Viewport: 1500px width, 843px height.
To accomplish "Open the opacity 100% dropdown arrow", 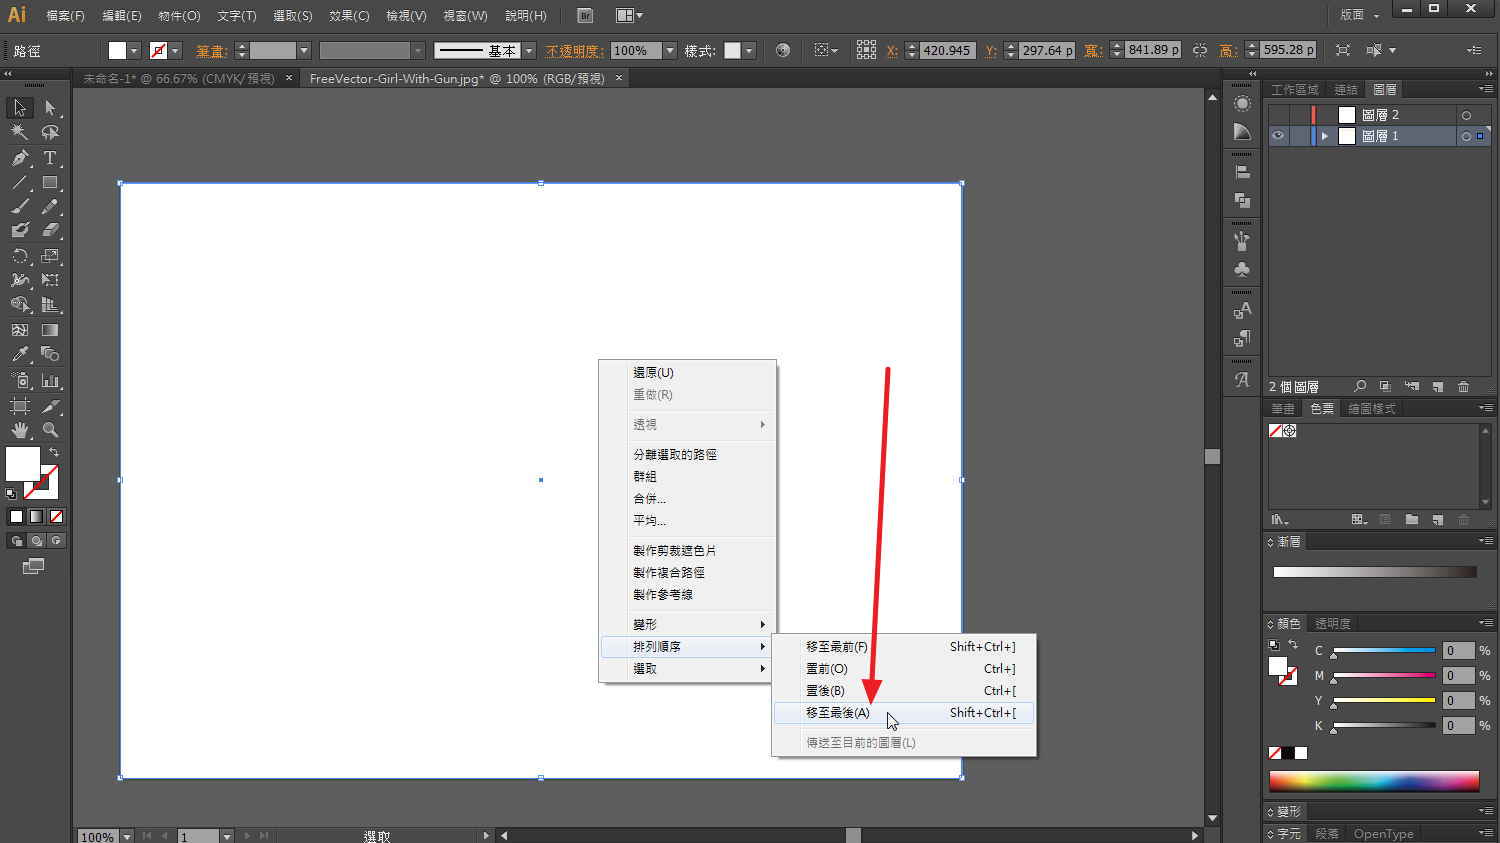I will [670, 50].
